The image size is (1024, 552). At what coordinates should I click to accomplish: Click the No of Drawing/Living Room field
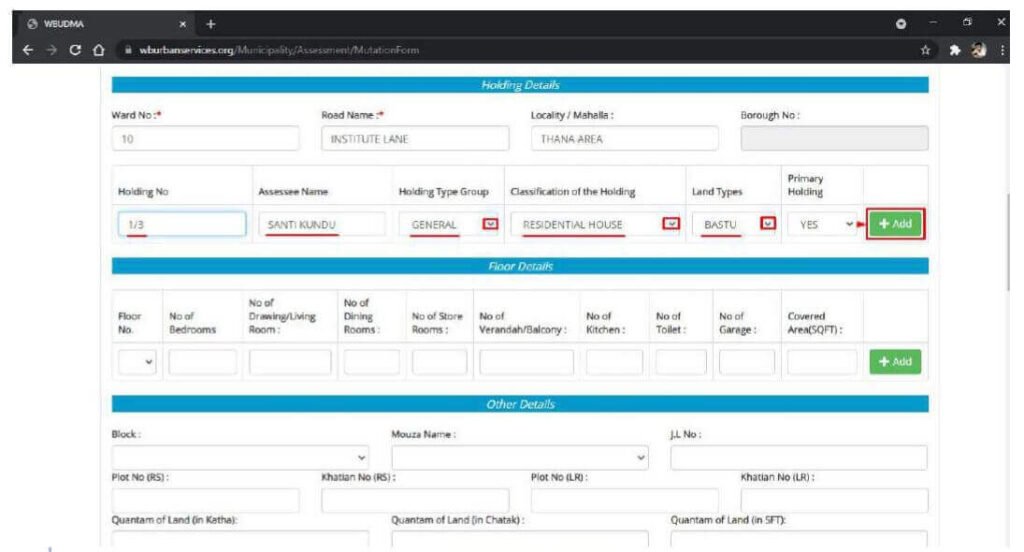290,361
